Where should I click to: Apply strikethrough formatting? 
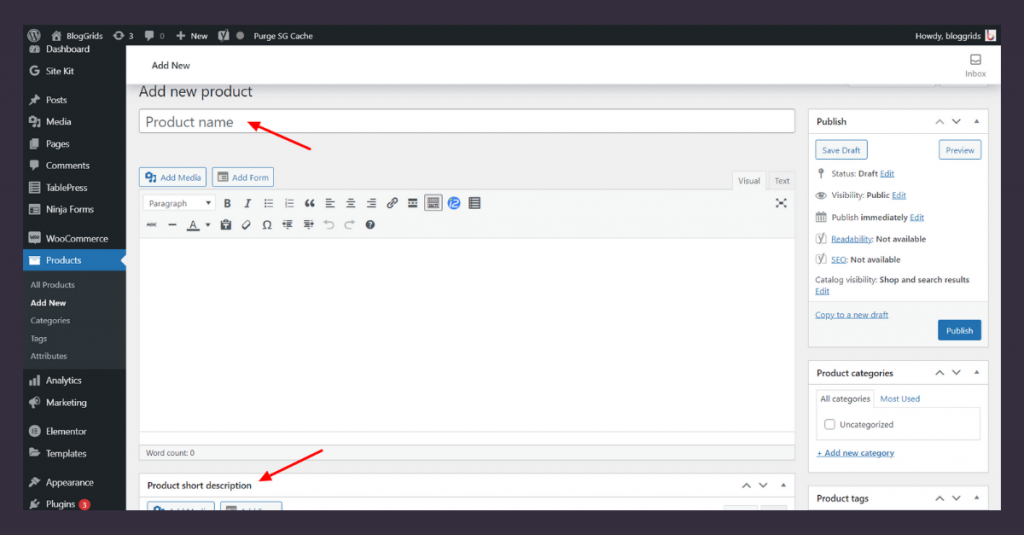(x=152, y=225)
